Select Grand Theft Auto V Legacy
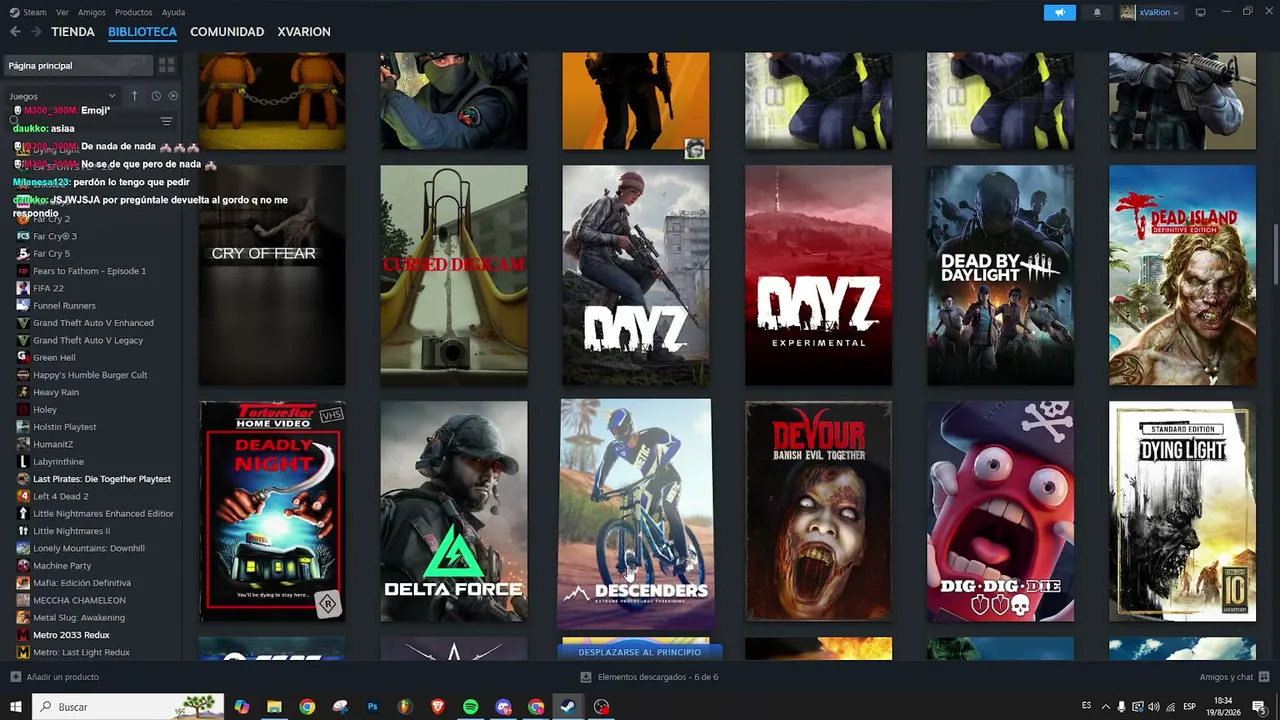The image size is (1280, 720). [x=88, y=340]
